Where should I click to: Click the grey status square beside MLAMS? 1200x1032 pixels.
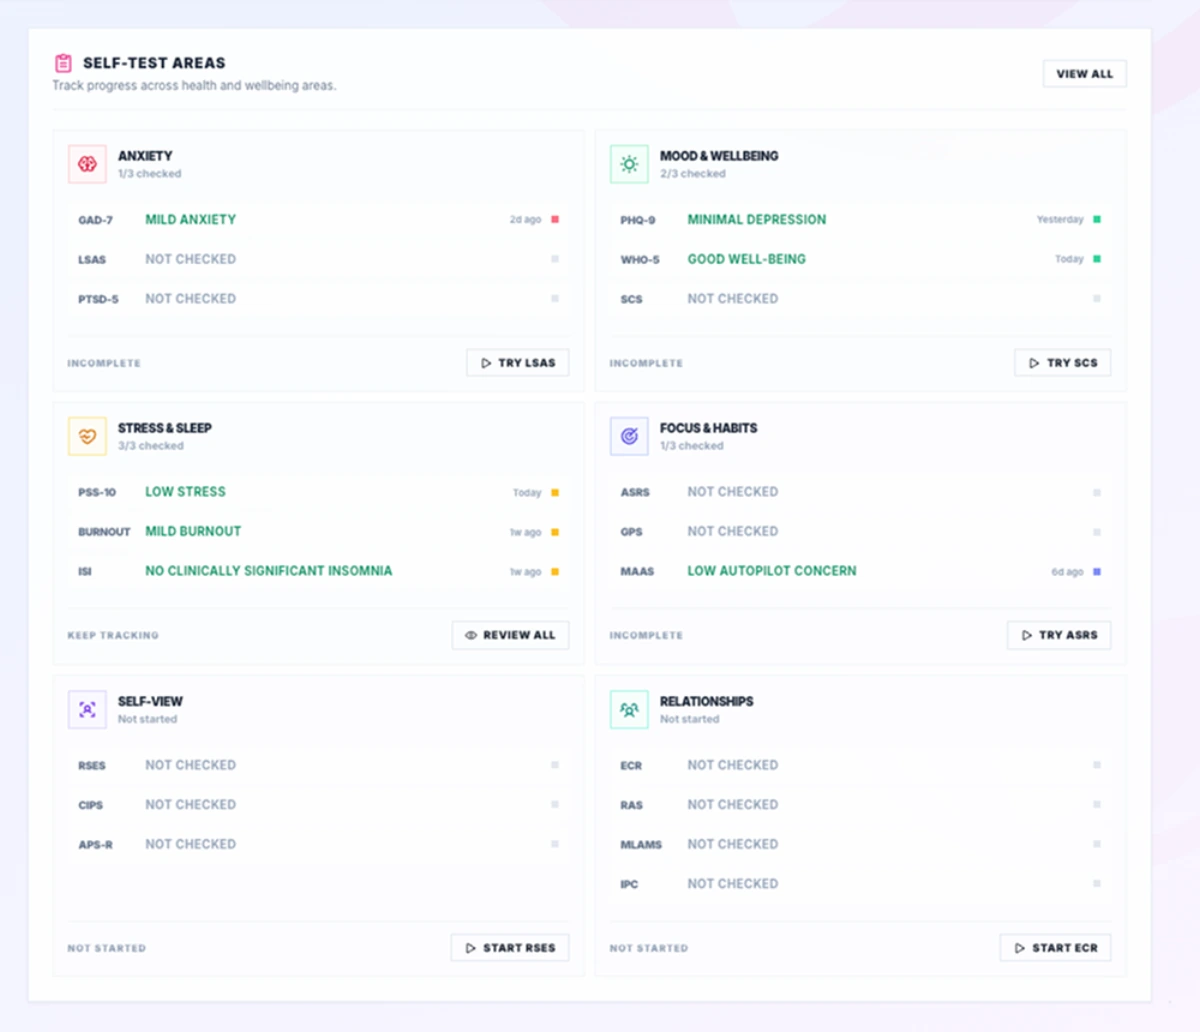pos(1097,844)
